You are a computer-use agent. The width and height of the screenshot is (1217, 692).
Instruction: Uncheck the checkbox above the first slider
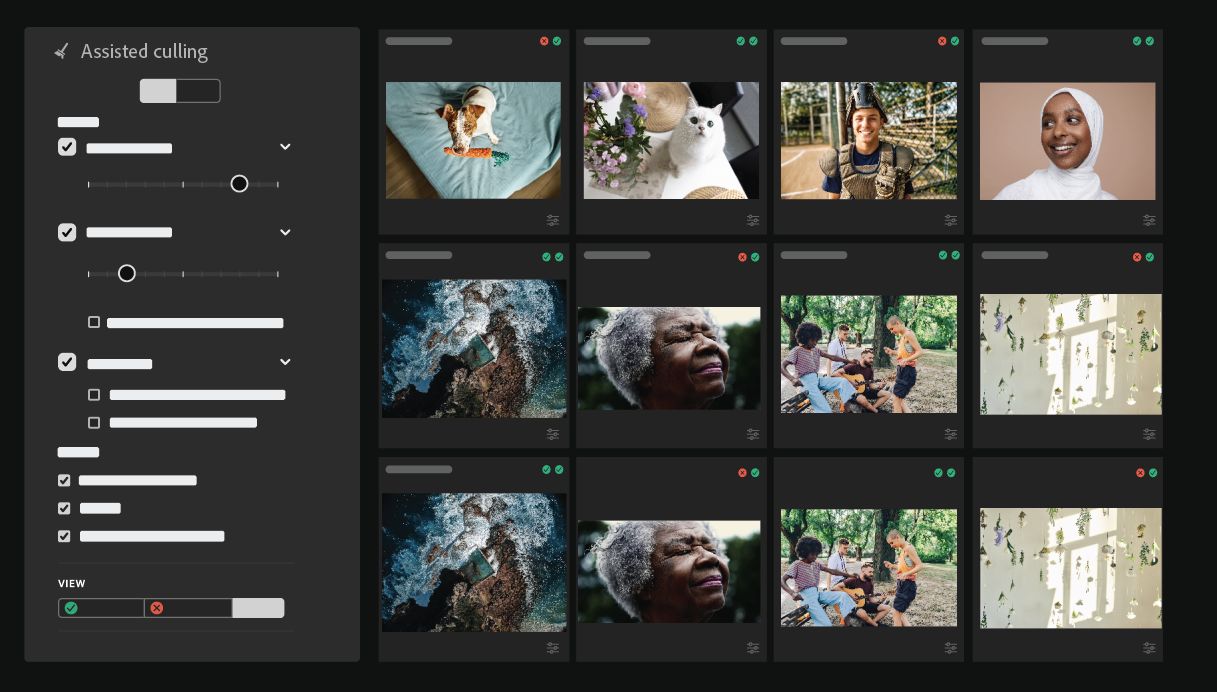[x=67, y=147]
